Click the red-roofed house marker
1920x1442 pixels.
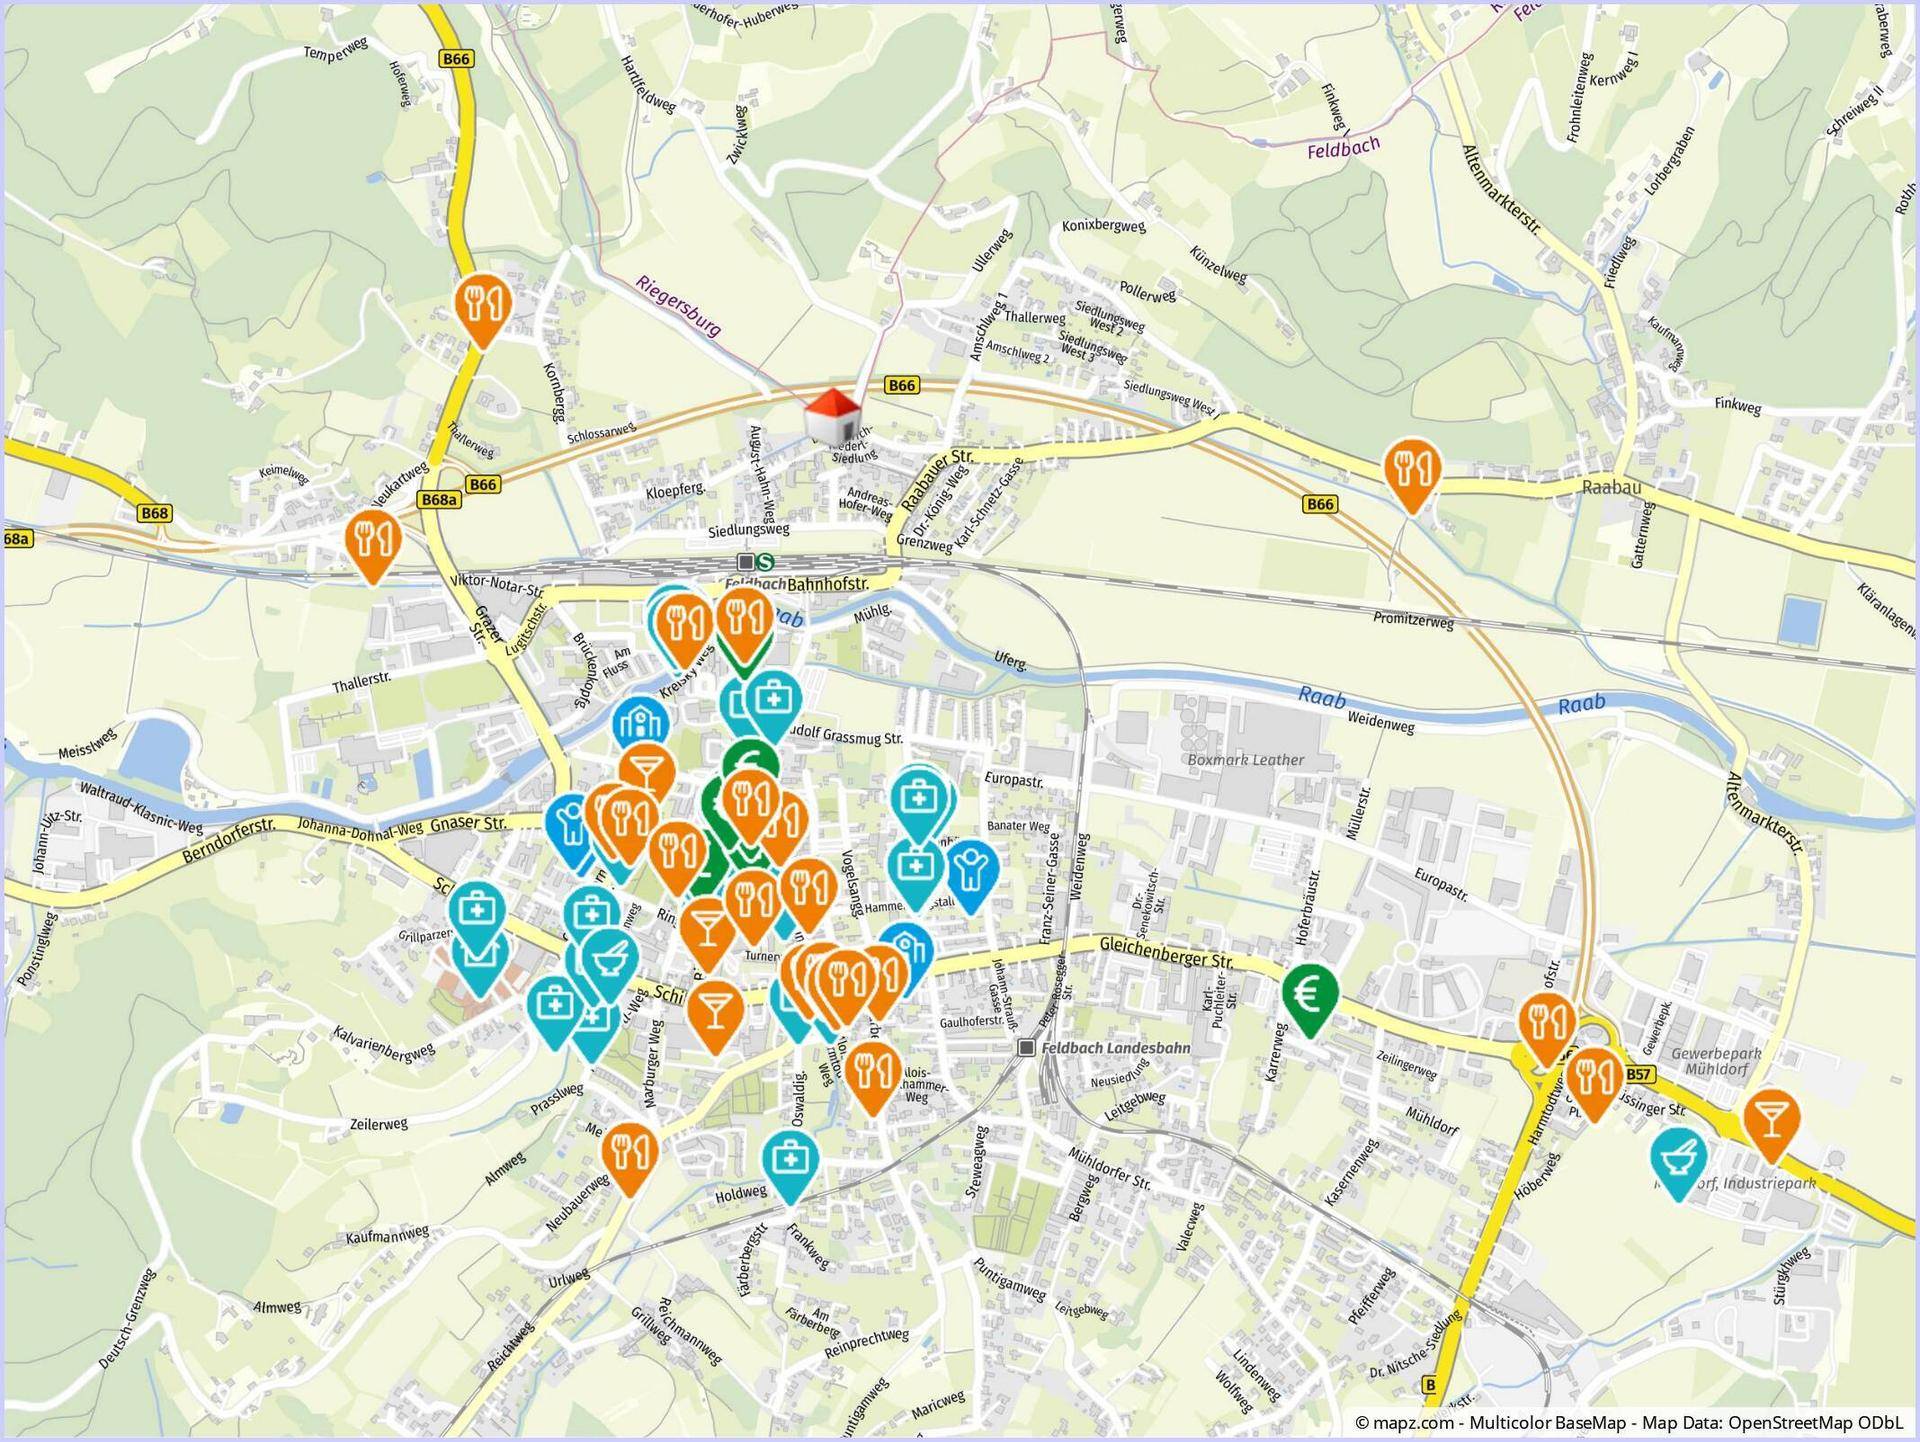pos(833,417)
